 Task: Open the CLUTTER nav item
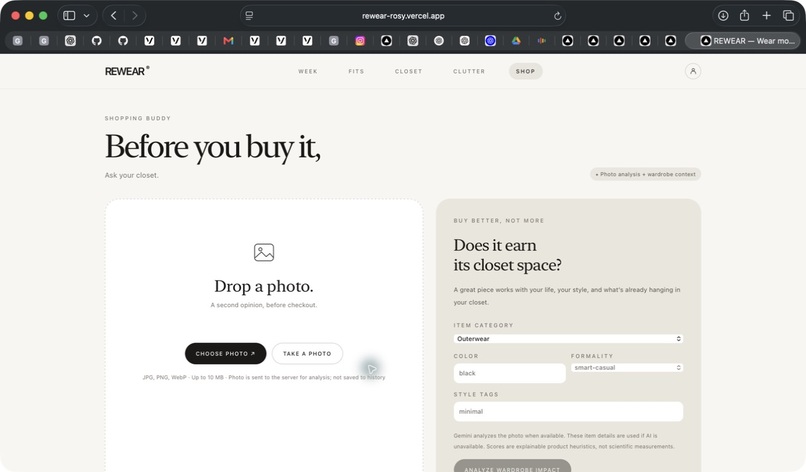pyautogui.click(x=469, y=71)
